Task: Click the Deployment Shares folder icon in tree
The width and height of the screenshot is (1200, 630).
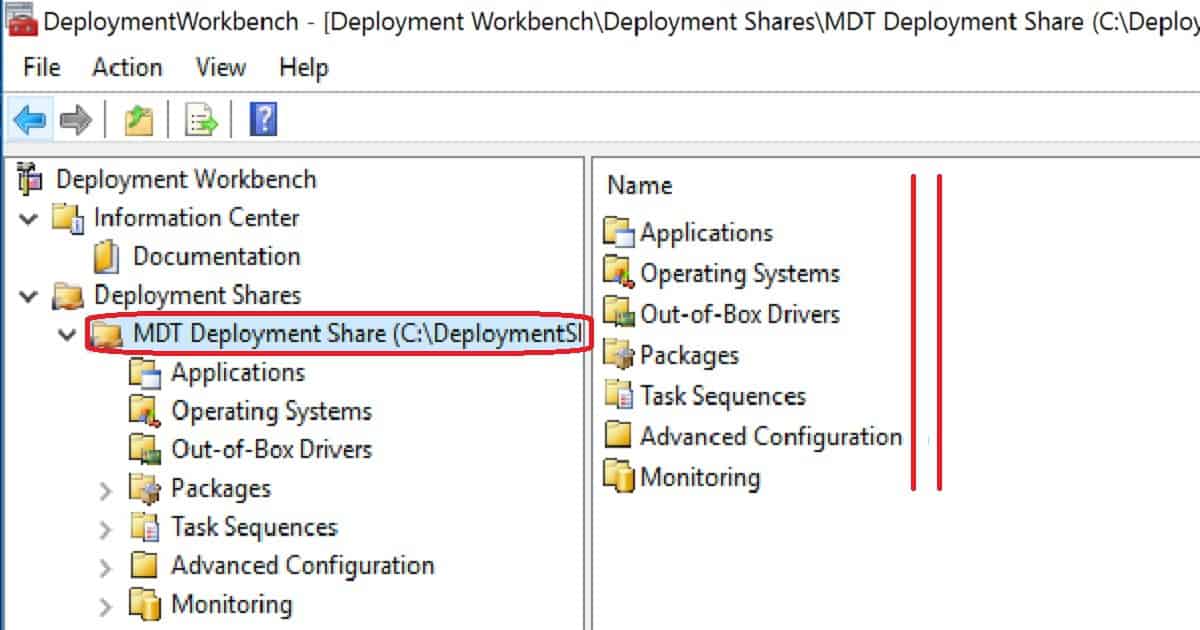Action: [68, 296]
